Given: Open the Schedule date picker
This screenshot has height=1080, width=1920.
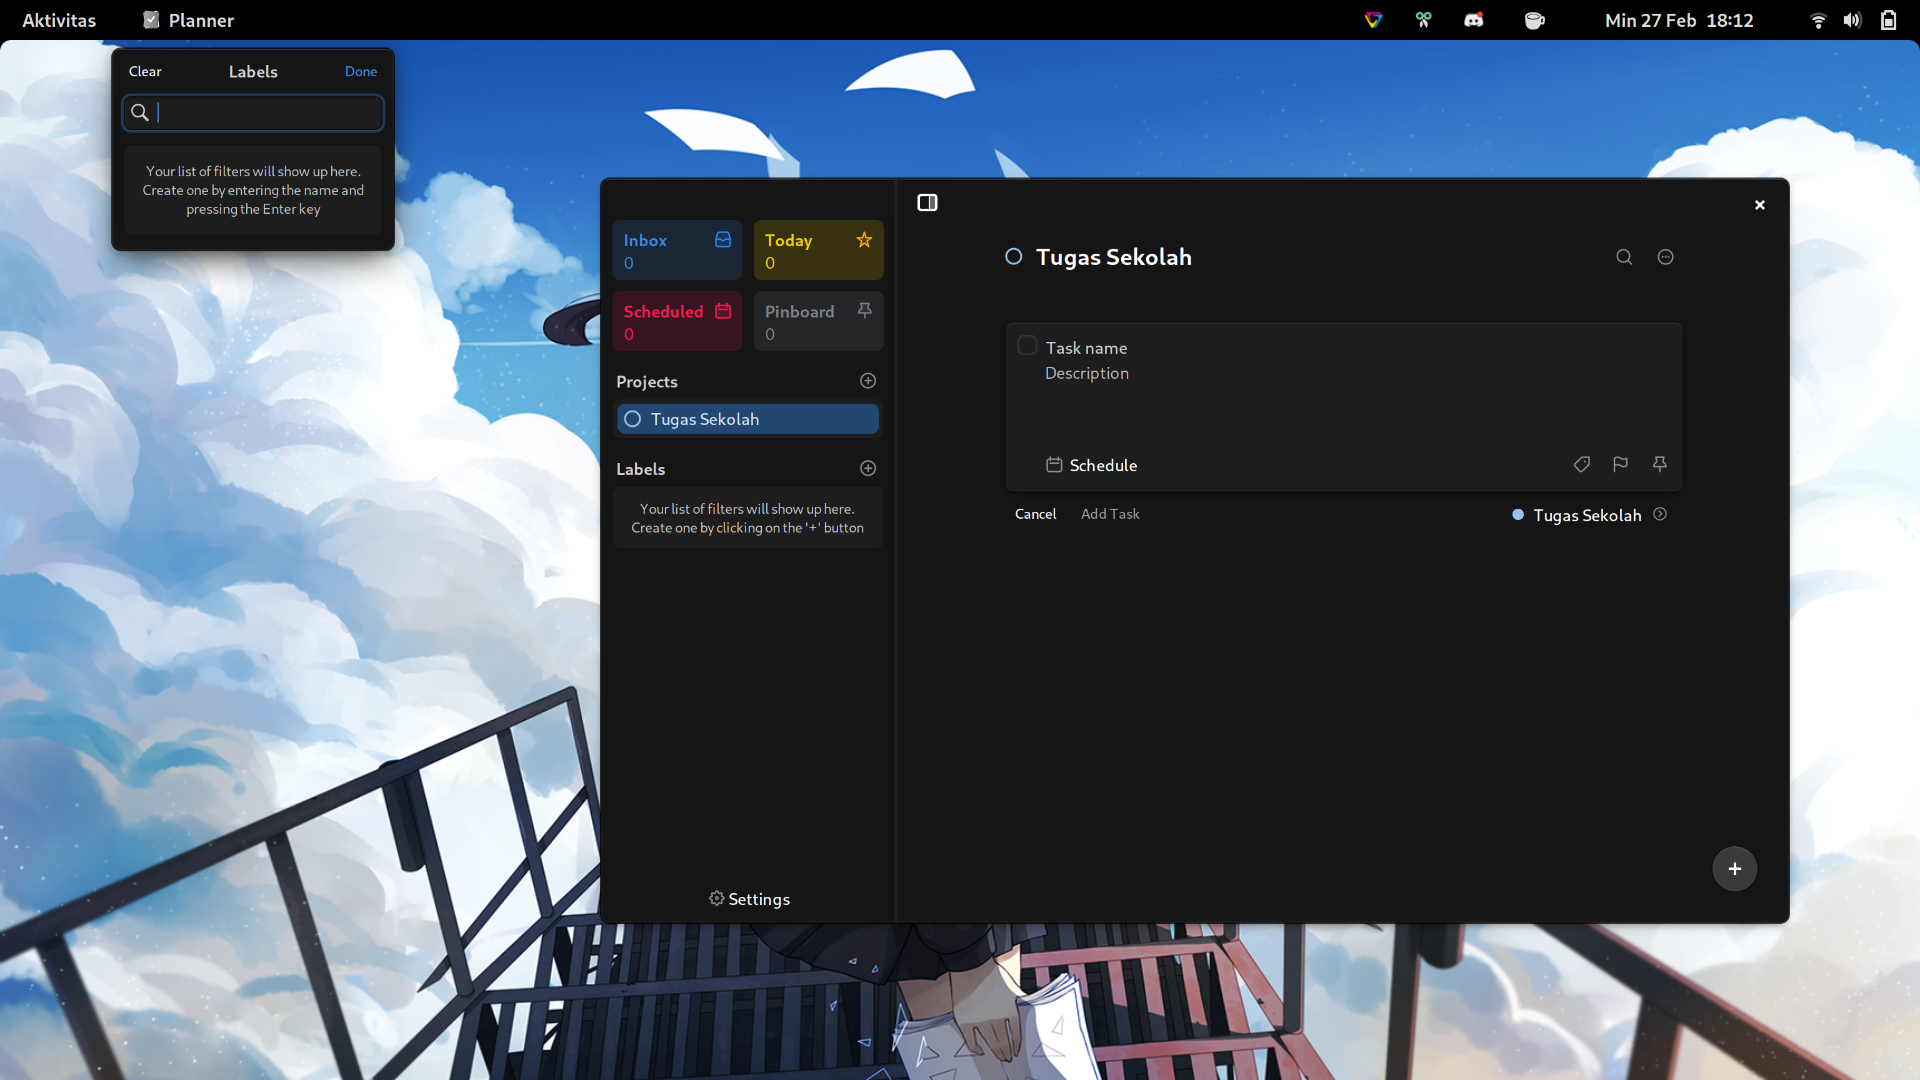Looking at the screenshot, I should click(x=1092, y=465).
